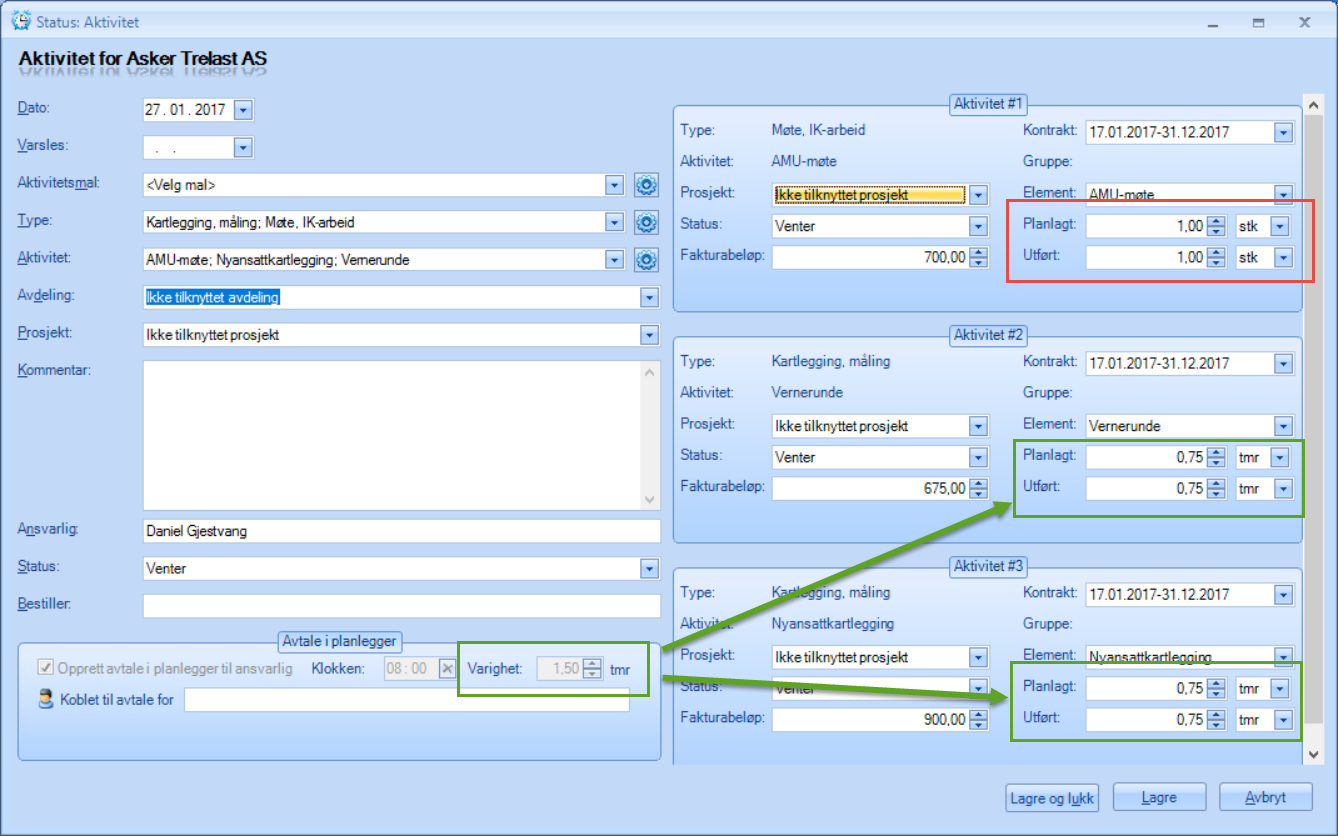Open Planlagt unit stk dropdown in Aktivitet #1
This screenshot has height=836, width=1338.
[x=1279, y=226]
